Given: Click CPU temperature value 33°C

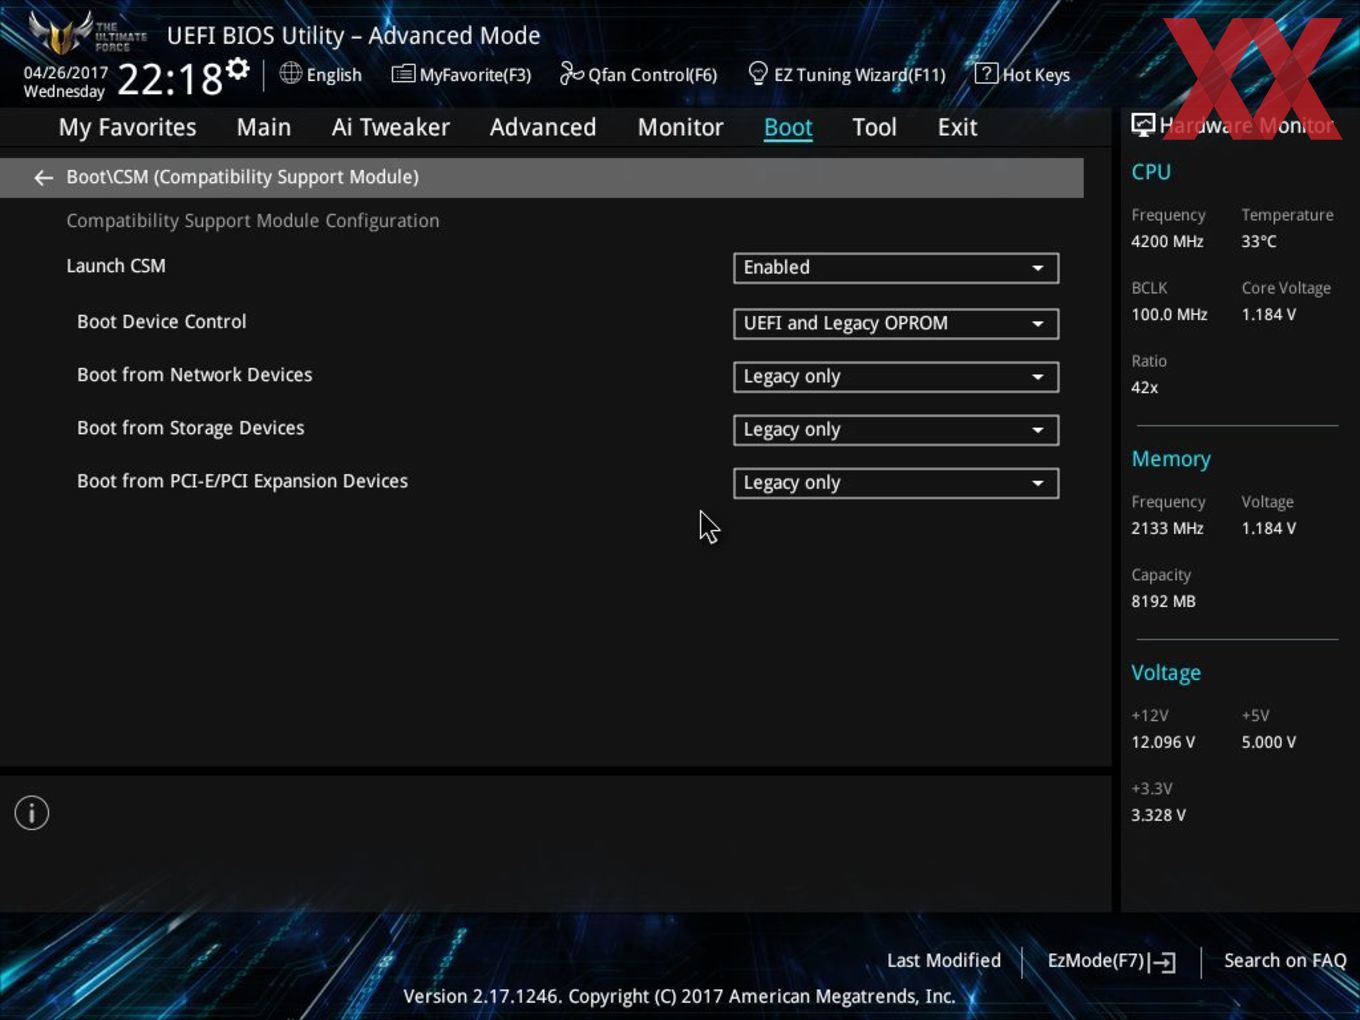Looking at the screenshot, I should 1259,241.
